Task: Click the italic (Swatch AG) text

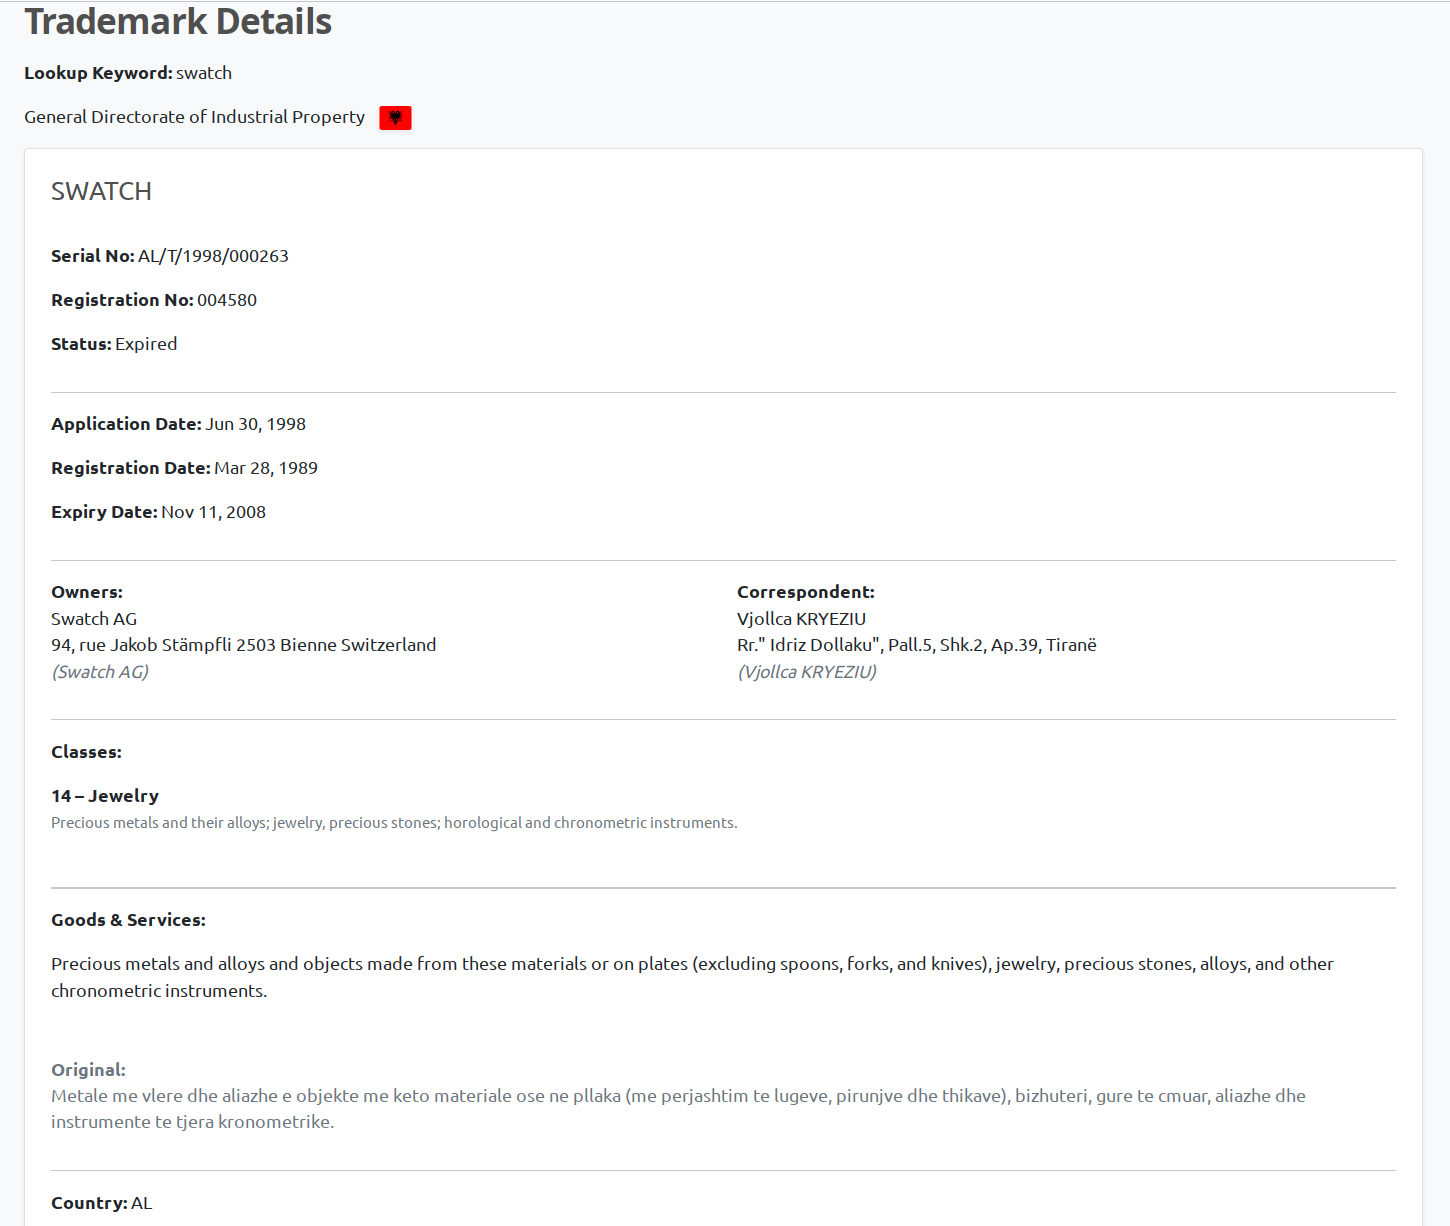Action: [x=100, y=672]
